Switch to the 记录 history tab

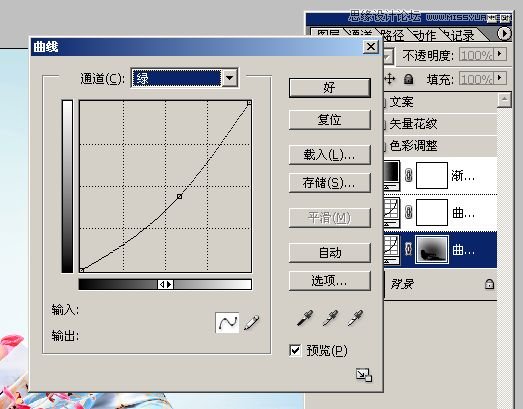point(462,35)
